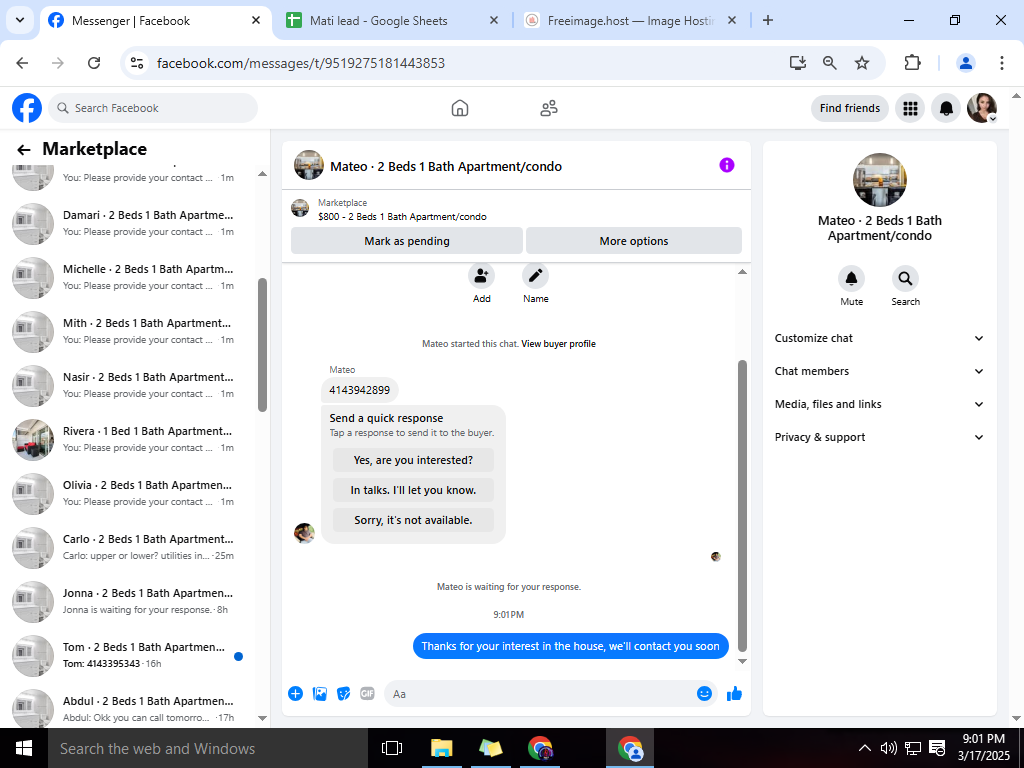The height and width of the screenshot is (768, 1024).
Task: Open Carlo conversation in list
Action: (x=129, y=547)
